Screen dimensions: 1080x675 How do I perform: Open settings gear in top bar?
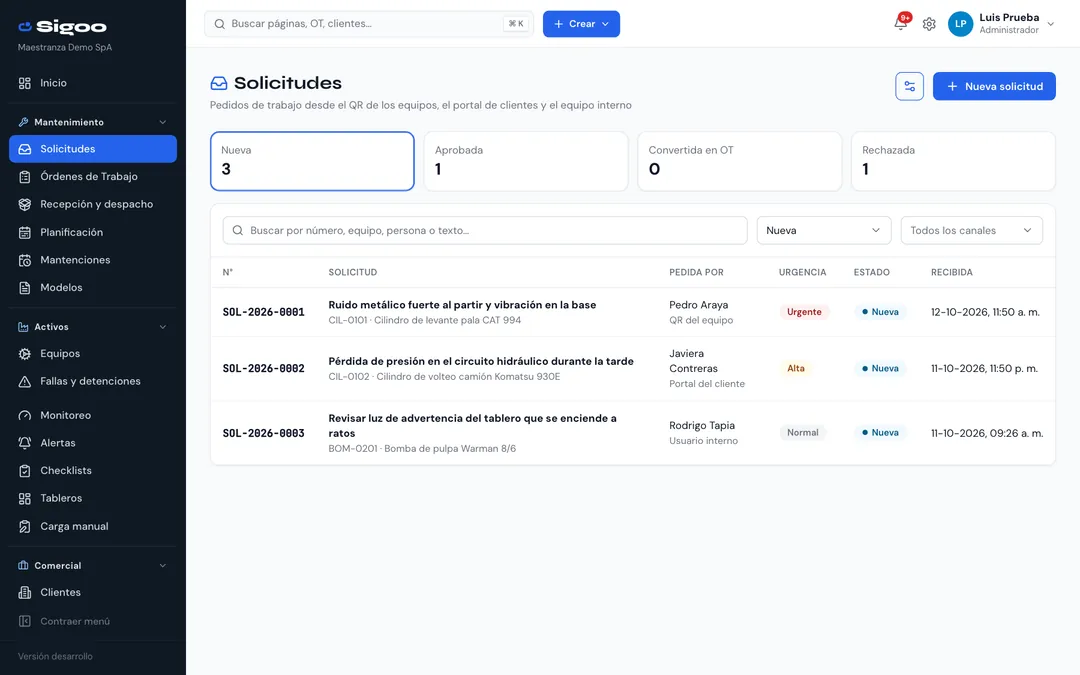[929, 24]
